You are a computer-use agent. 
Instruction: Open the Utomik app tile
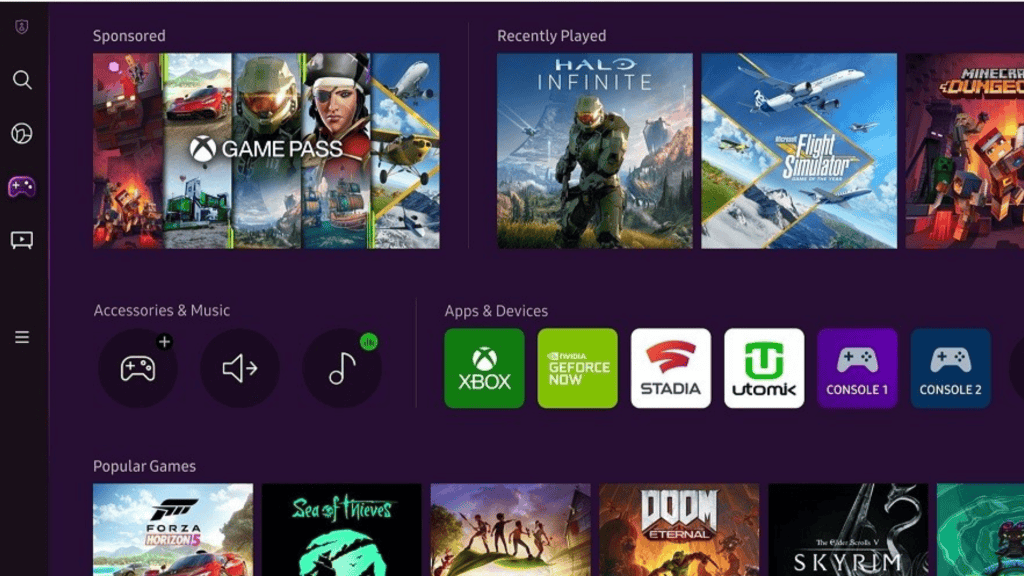click(x=764, y=368)
